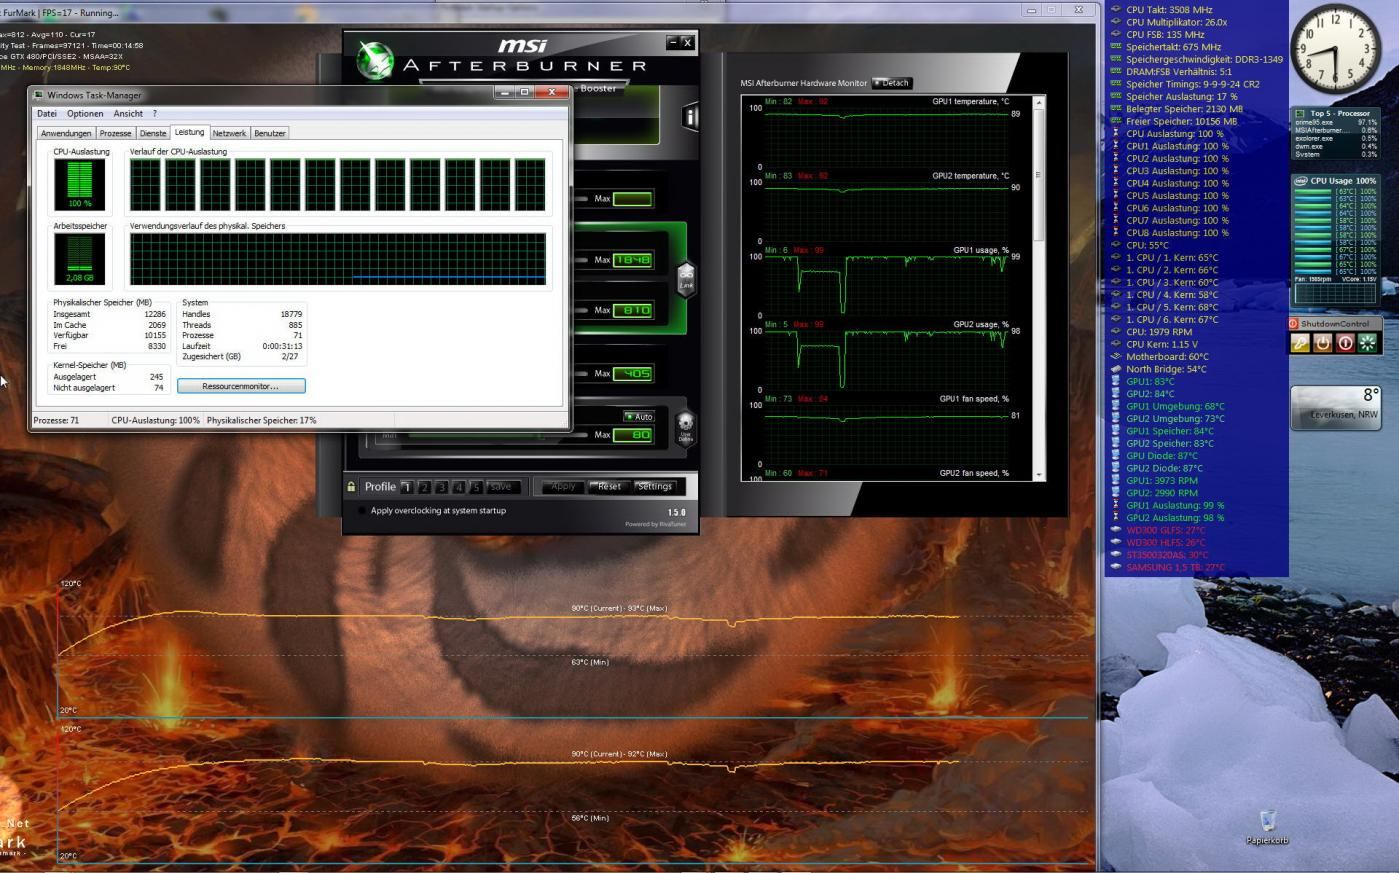1399x873 pixels.
Task: Switch to the Prozesse tab
Action: coord(115,133)
